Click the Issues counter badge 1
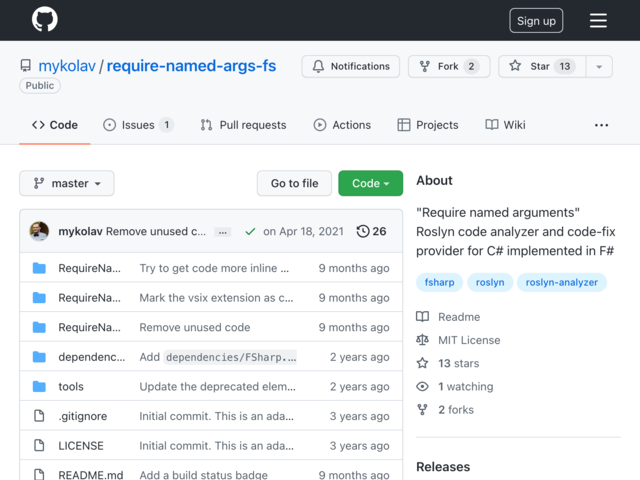The width and height of the screenshot is (640, 480). tap(167, 125)
